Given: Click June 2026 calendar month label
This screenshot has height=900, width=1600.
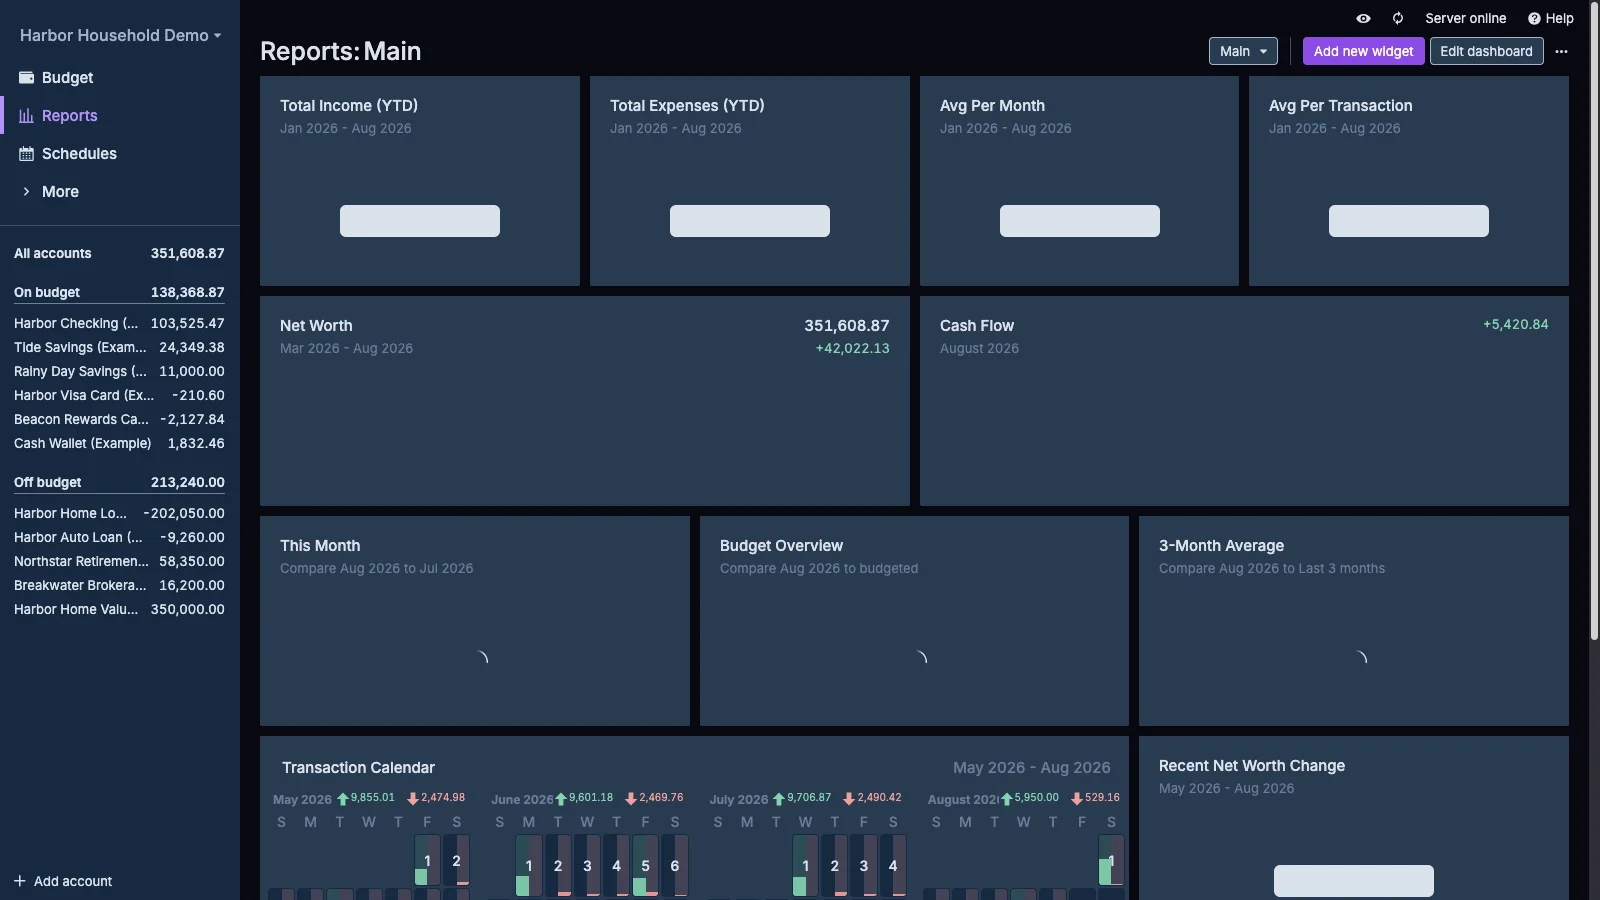Looking at the screenshot, I should pos(522,800).
